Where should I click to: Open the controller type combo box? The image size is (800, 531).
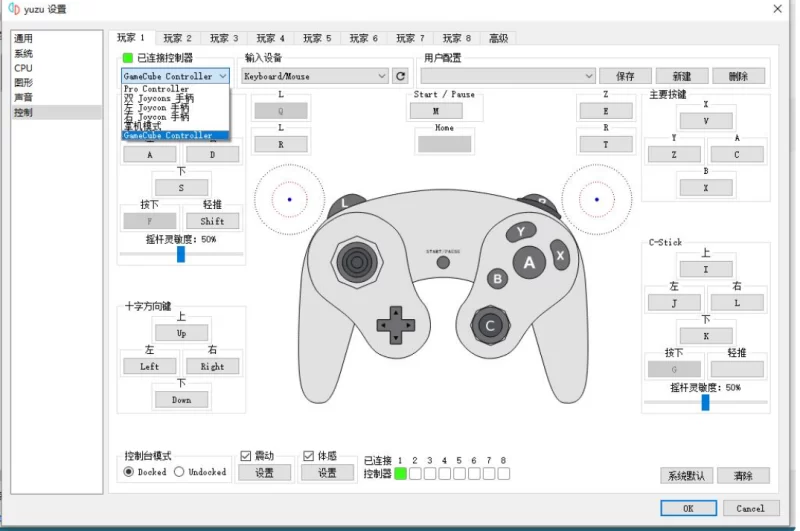pyautogui.click(x=176, y=76)
